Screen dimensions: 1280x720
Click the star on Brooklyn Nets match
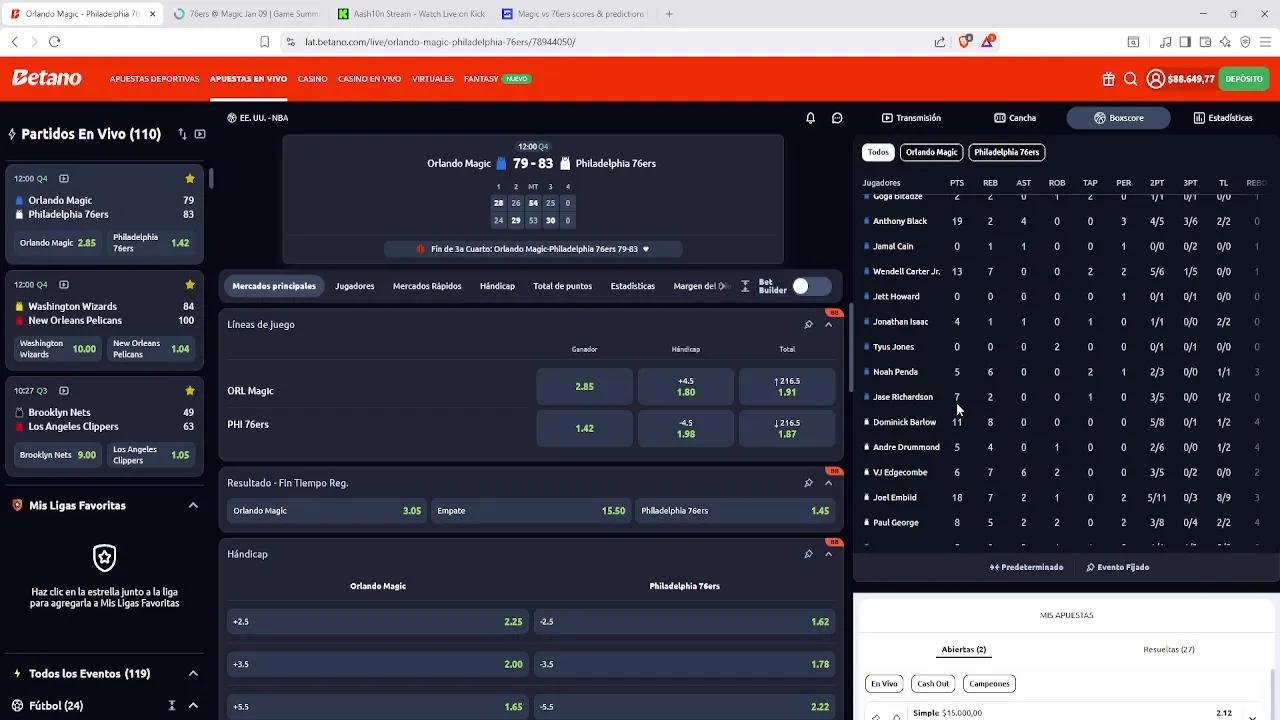click(x=190, y=391)
